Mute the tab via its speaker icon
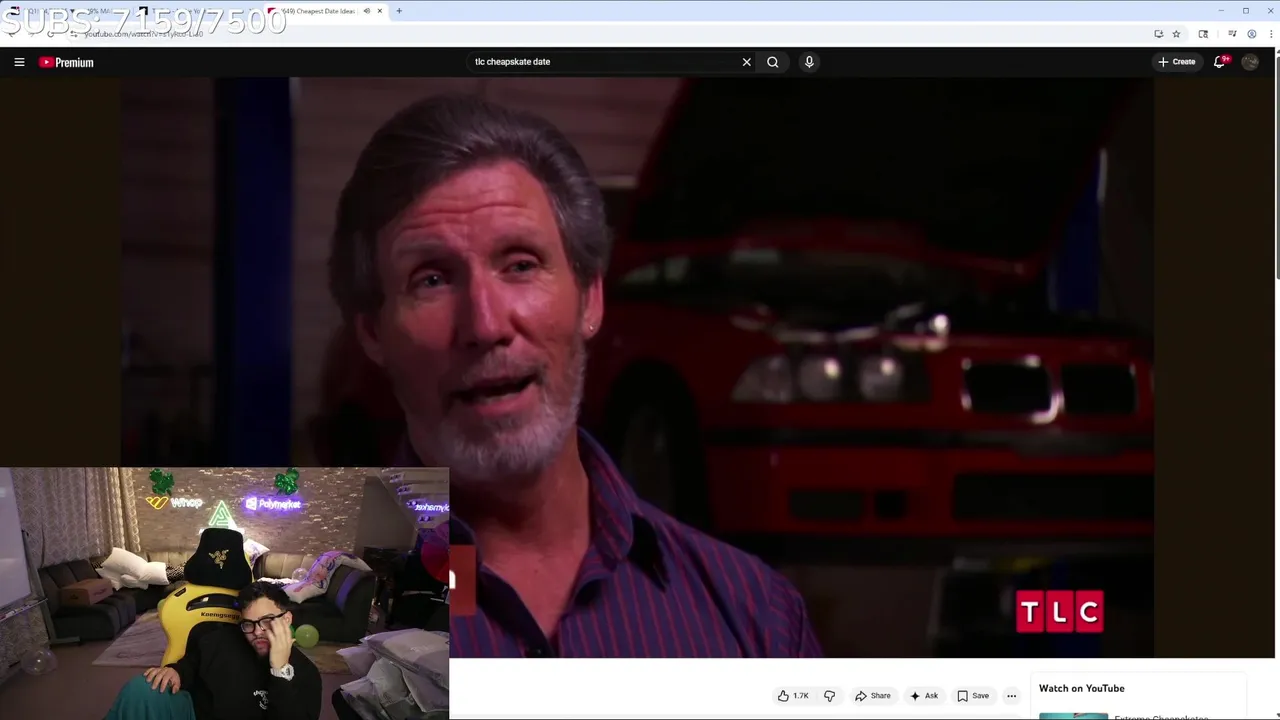1280x720 pixels. click(x=366, y=11)
